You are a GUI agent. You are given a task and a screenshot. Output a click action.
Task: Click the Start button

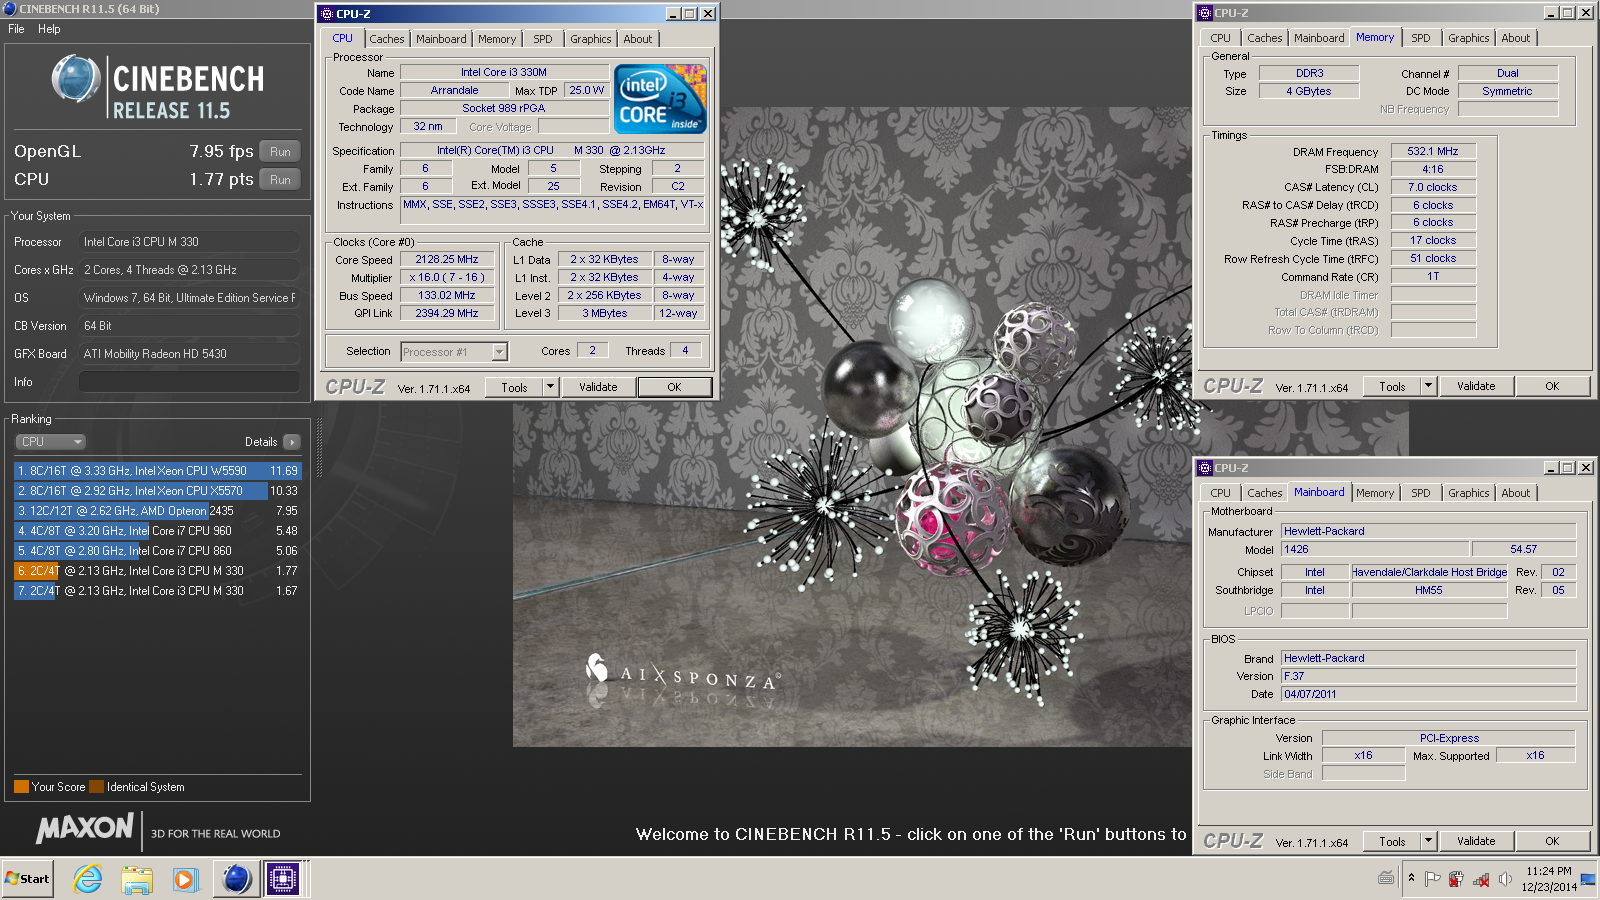click(x=27, y=879)
